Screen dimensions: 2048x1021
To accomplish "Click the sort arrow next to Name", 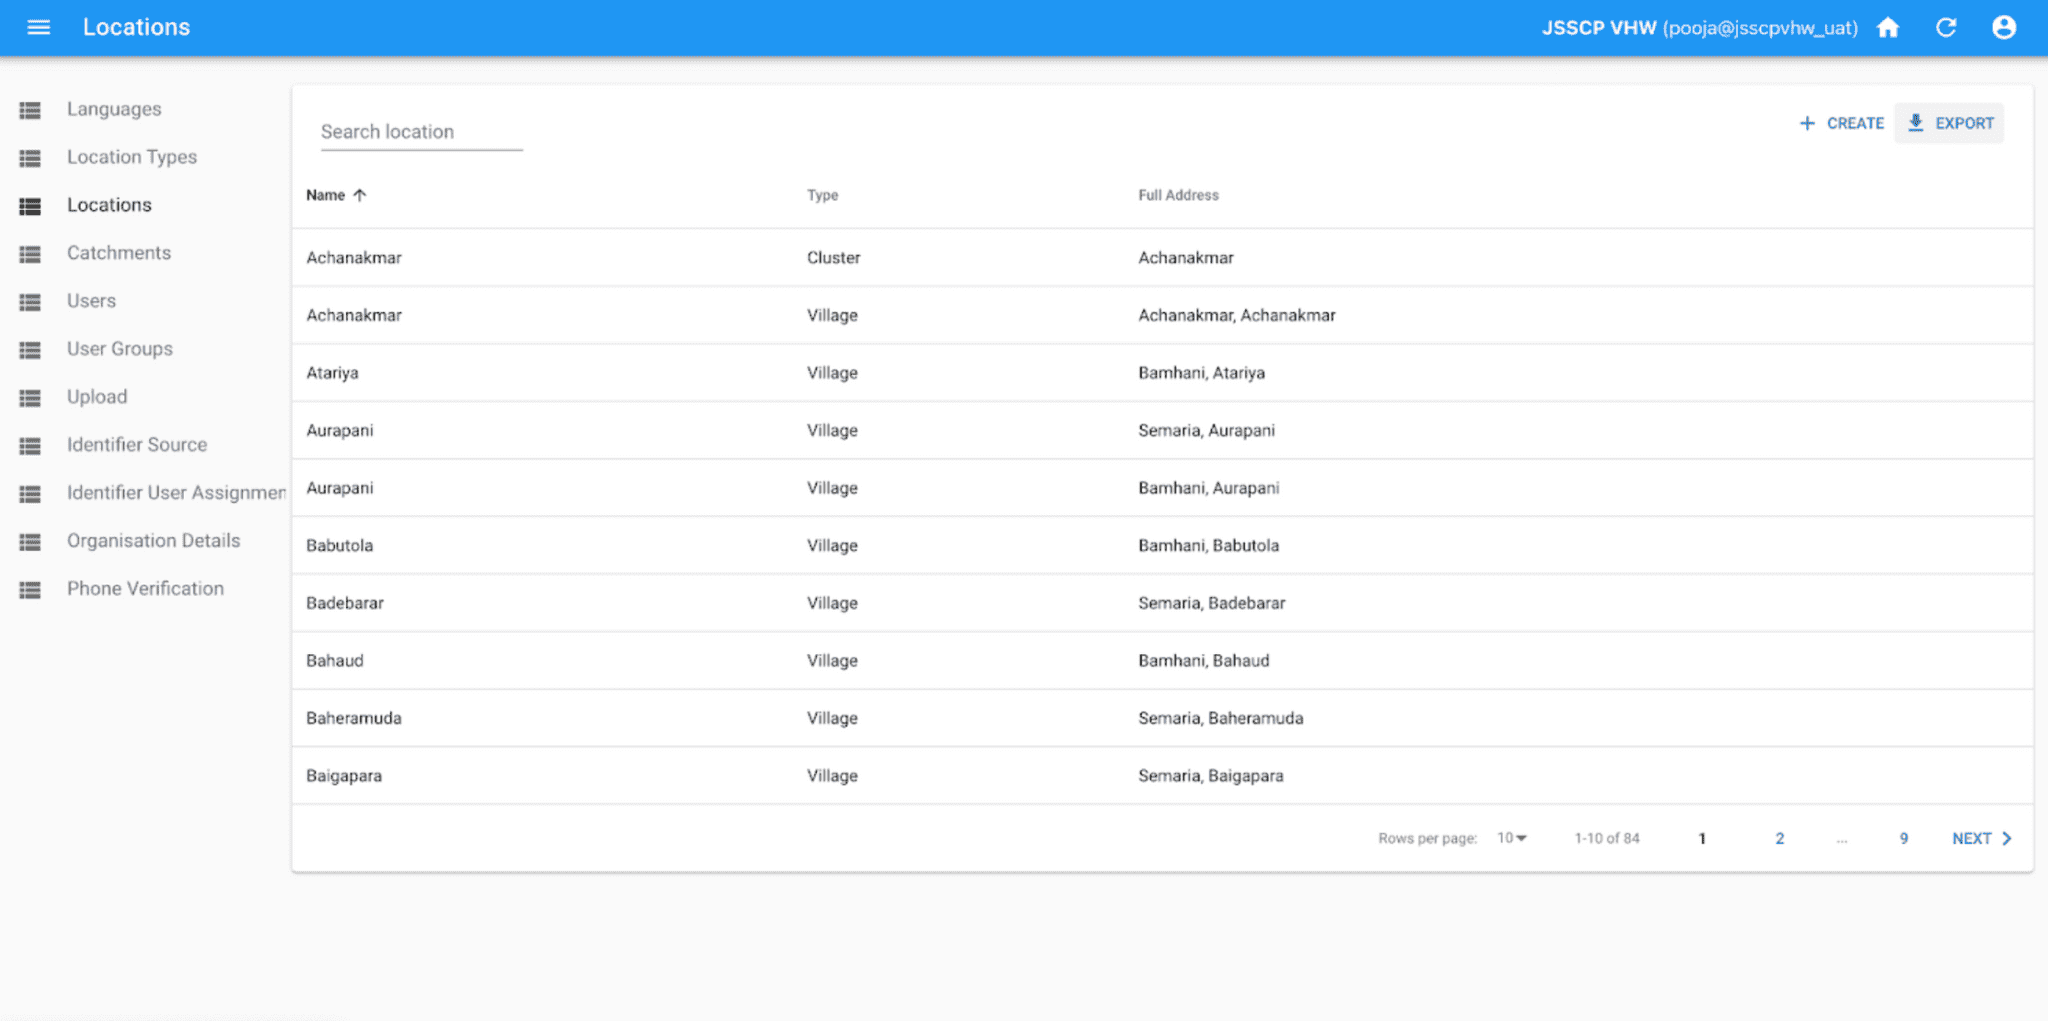I will click(360, 195).
